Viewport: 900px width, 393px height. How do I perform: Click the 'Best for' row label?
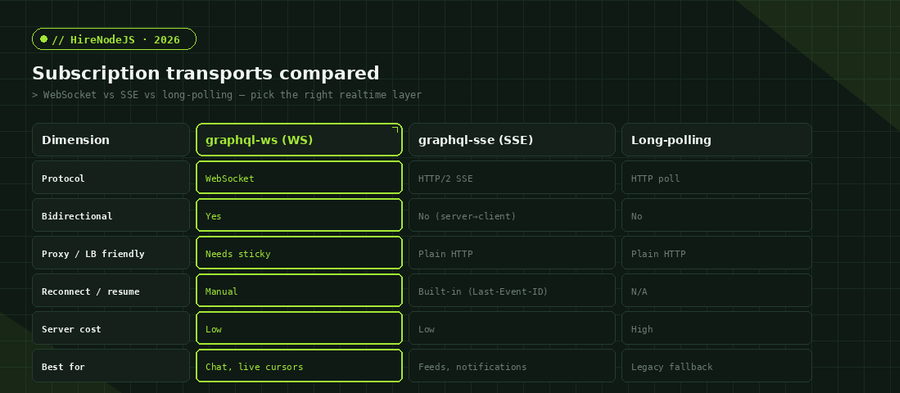point(111,365)
